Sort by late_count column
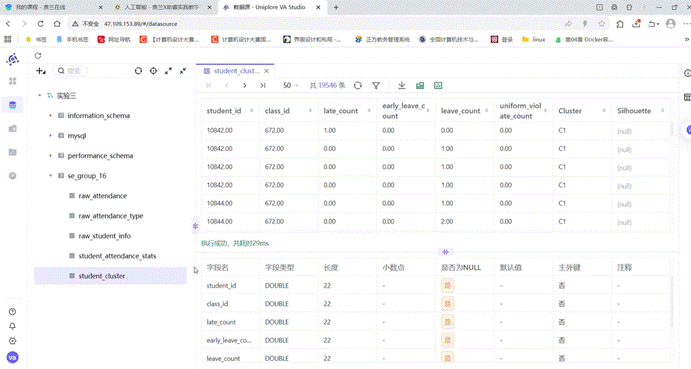 369,111
